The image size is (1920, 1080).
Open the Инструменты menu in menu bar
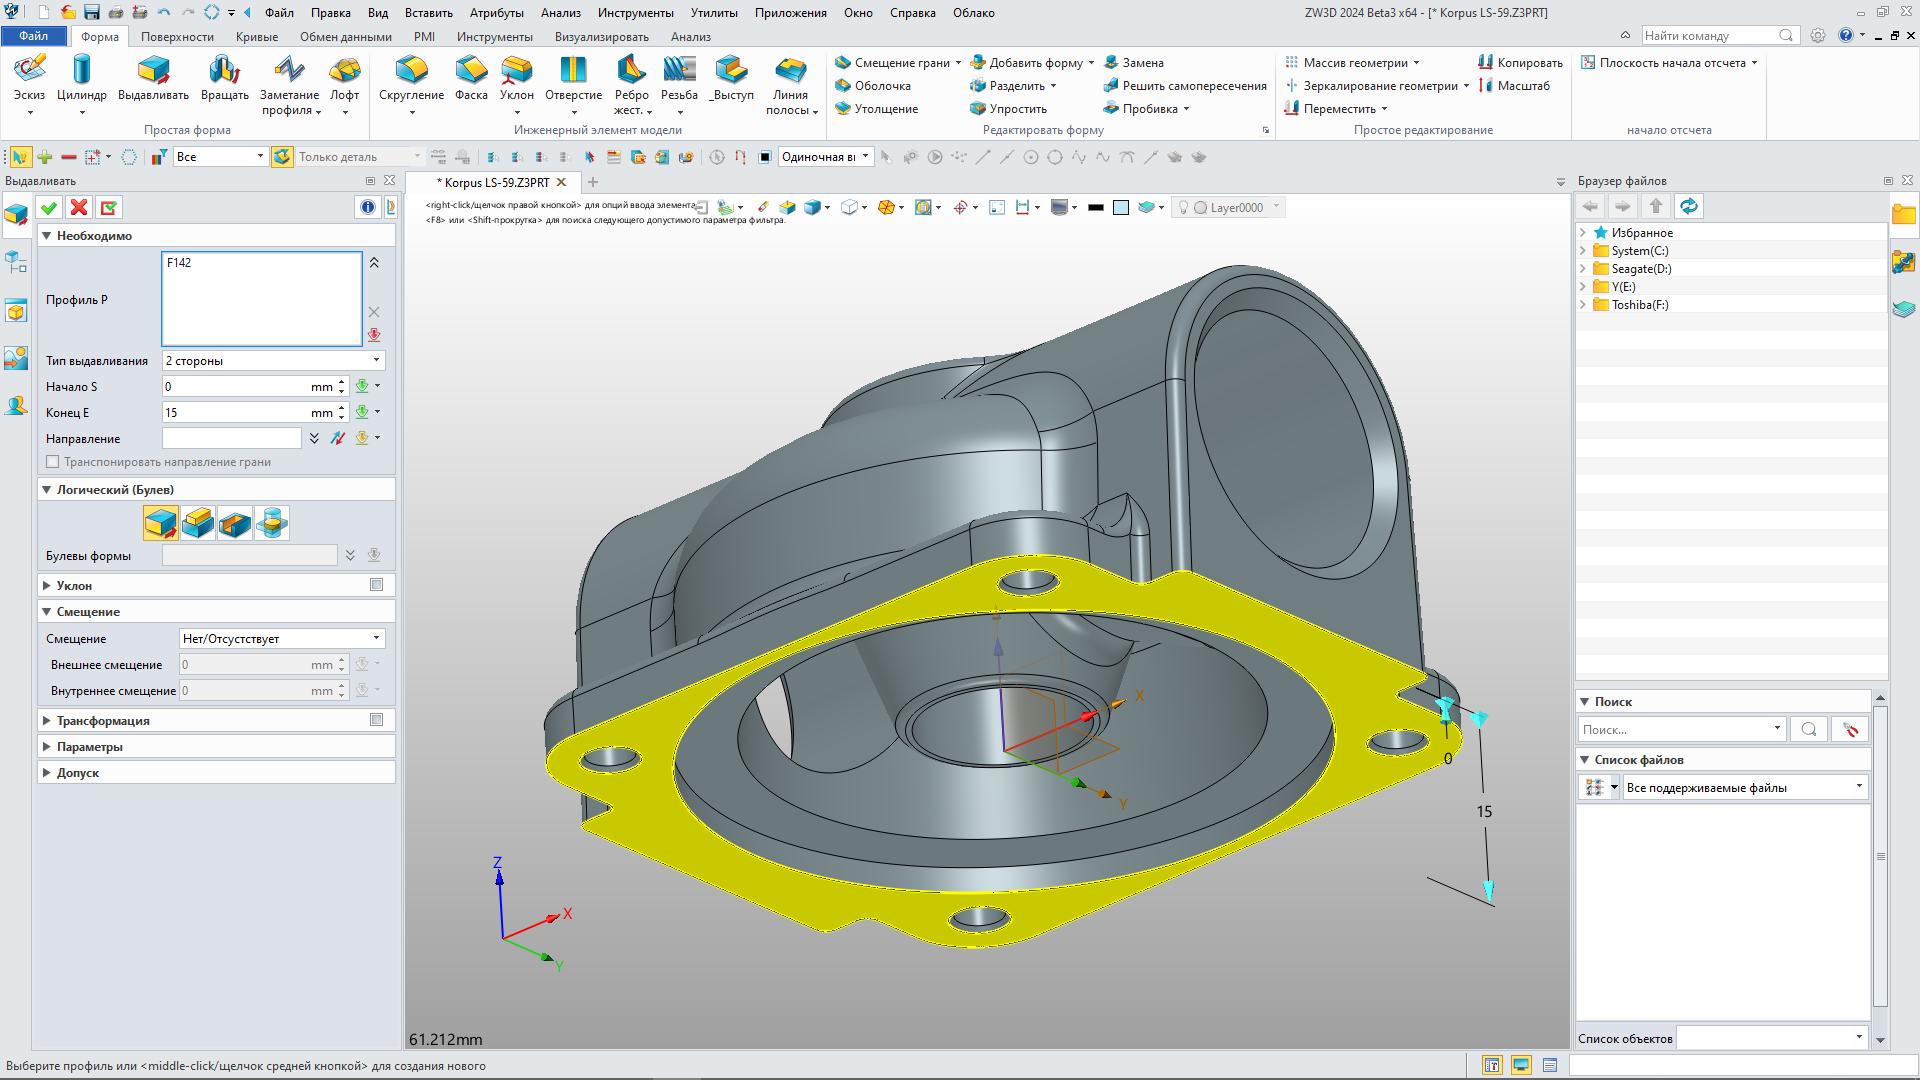[x=635, y=13]
